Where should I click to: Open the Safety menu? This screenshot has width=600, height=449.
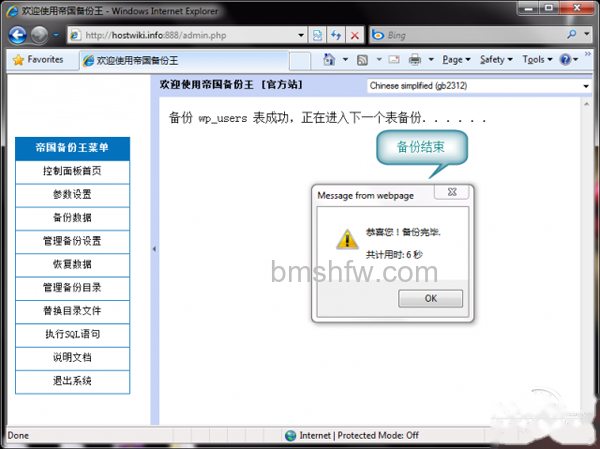pyautogui.click(x=496, y=60)
